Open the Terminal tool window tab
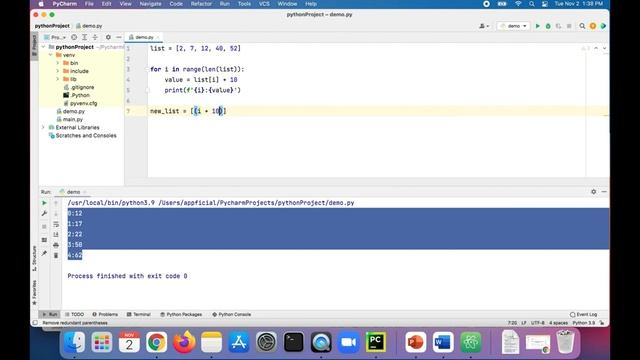 138,314
